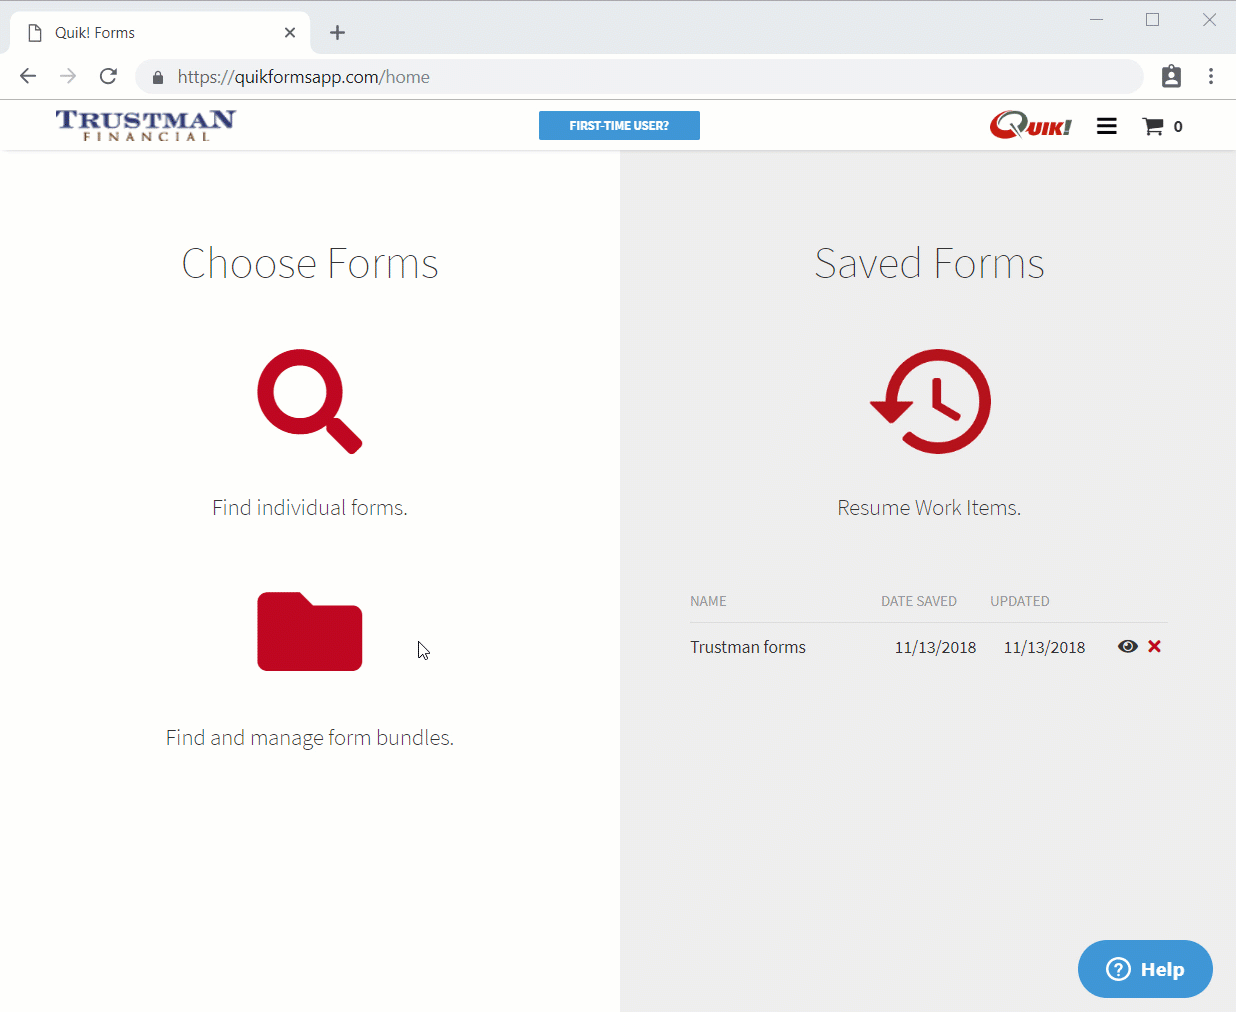Open Trustman forms saved item
Viewport: 1236px width, 1012px height.
[748, 647]
